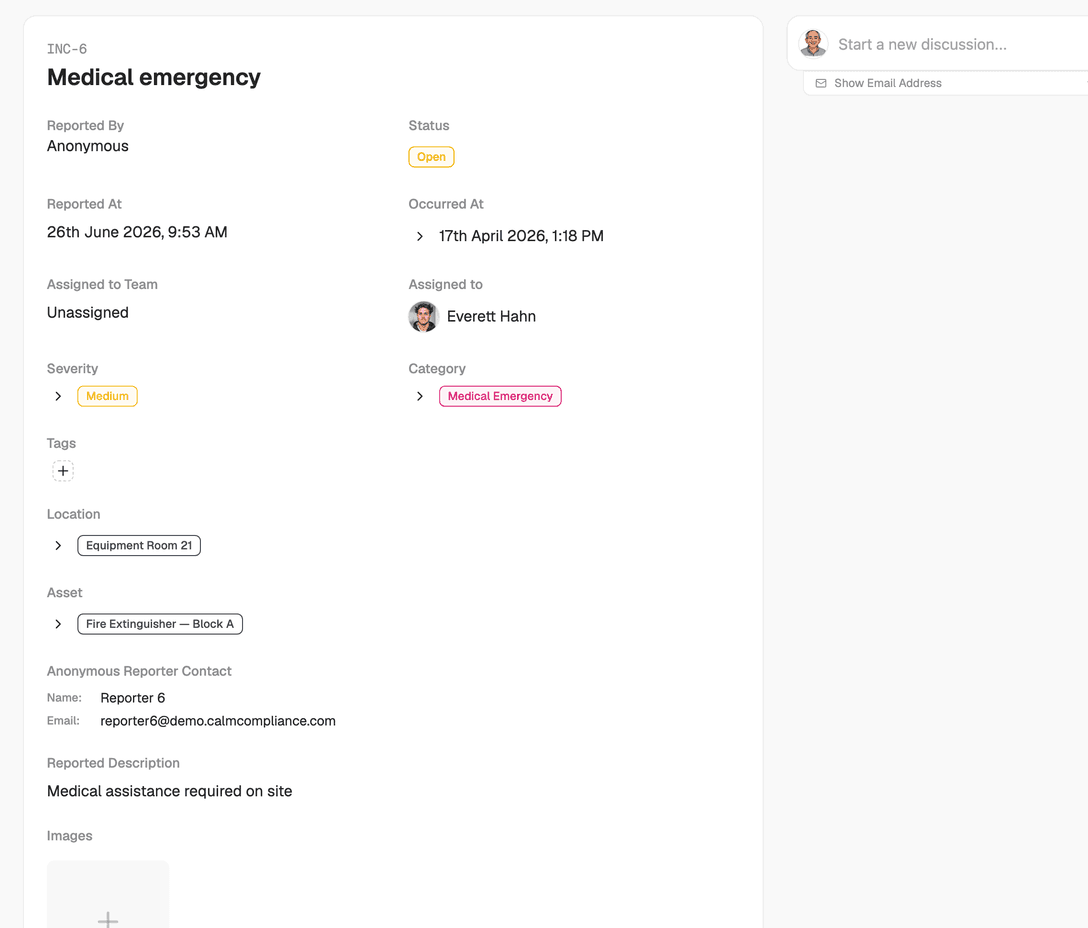Click the user avatar in discussion box
Image resolution: width=1088 pixels, height=928 pixels.
(813, 44)
